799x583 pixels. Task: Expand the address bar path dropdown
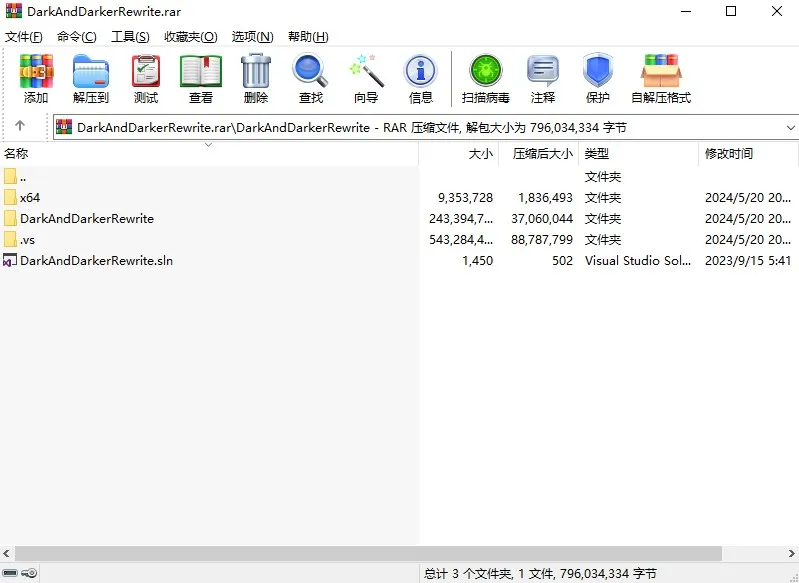click(x=790, y=127)
